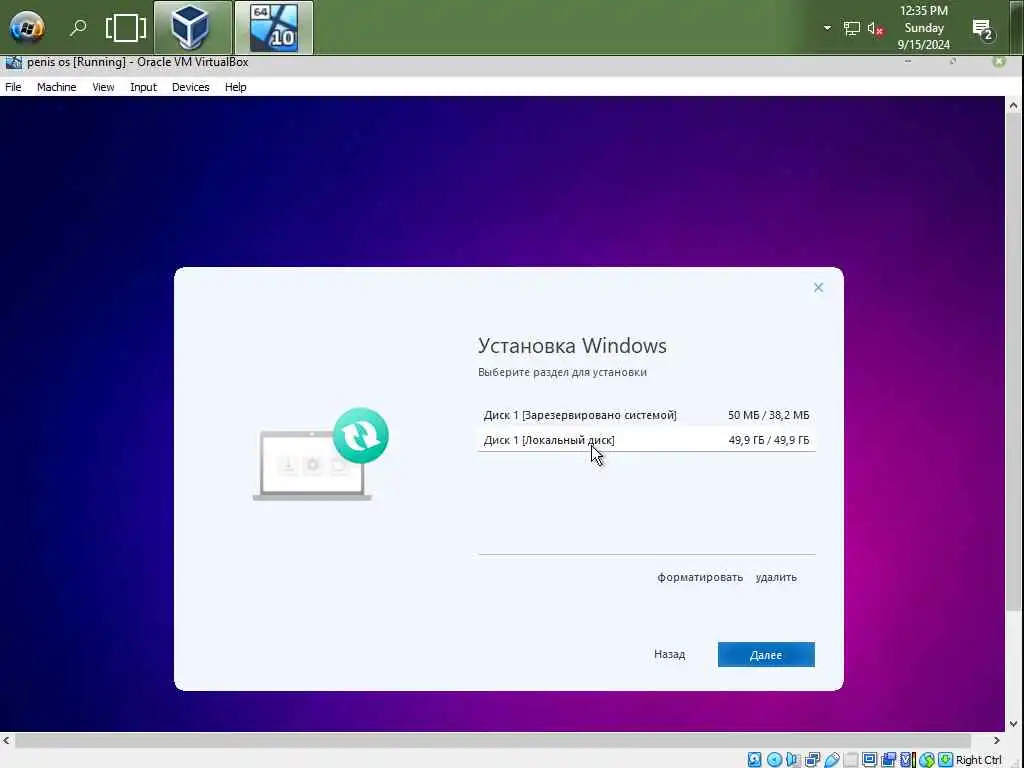Open the Input menu
The image size is (1024, 768).
click(143, 87)
